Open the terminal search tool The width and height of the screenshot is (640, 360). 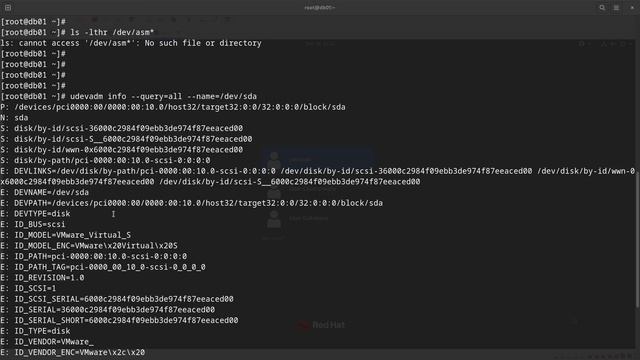[x=602, y=7]
